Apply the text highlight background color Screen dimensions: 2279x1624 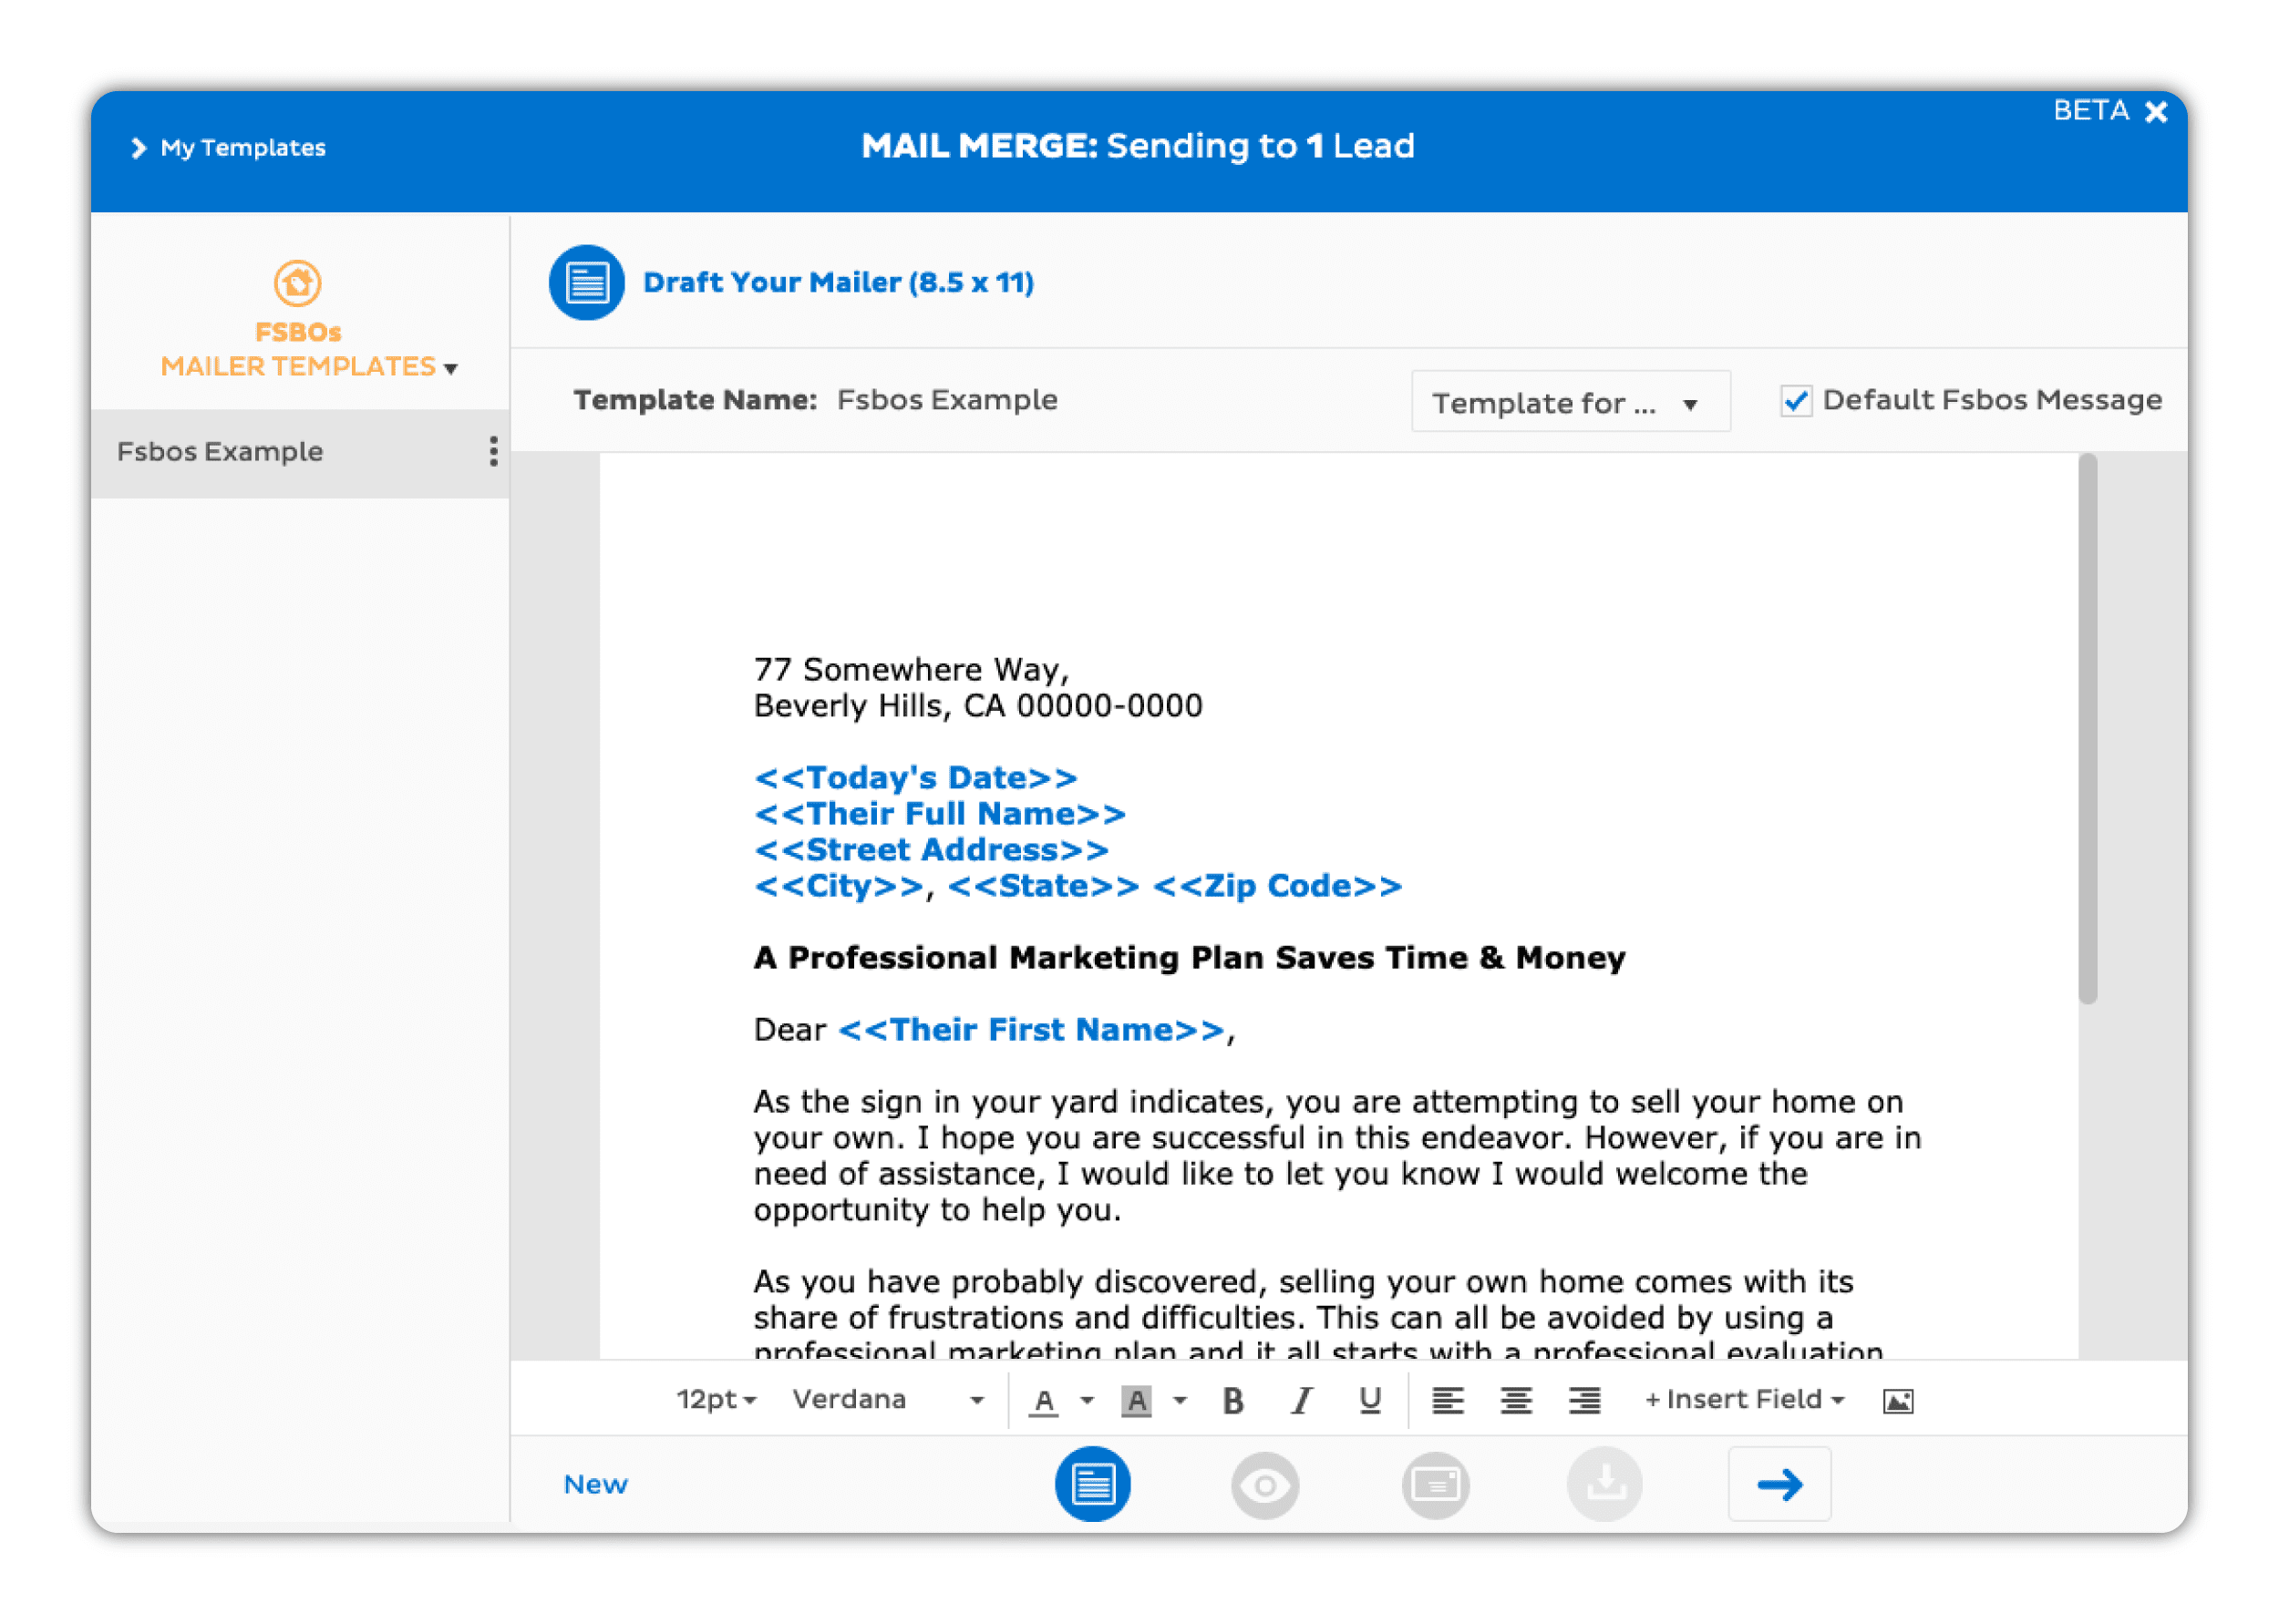1136,1401
